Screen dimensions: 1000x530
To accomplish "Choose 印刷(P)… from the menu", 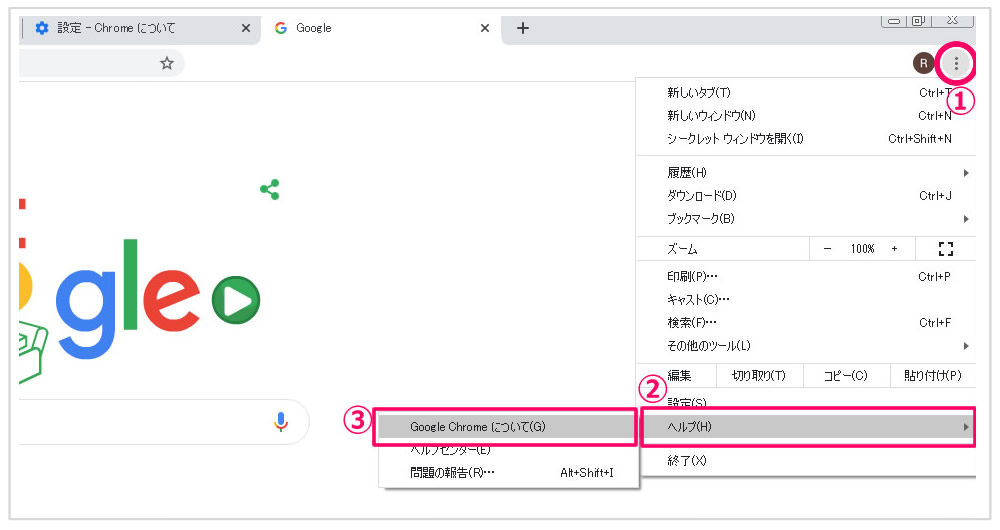I will pyautogui.click(x=806, y=276).
